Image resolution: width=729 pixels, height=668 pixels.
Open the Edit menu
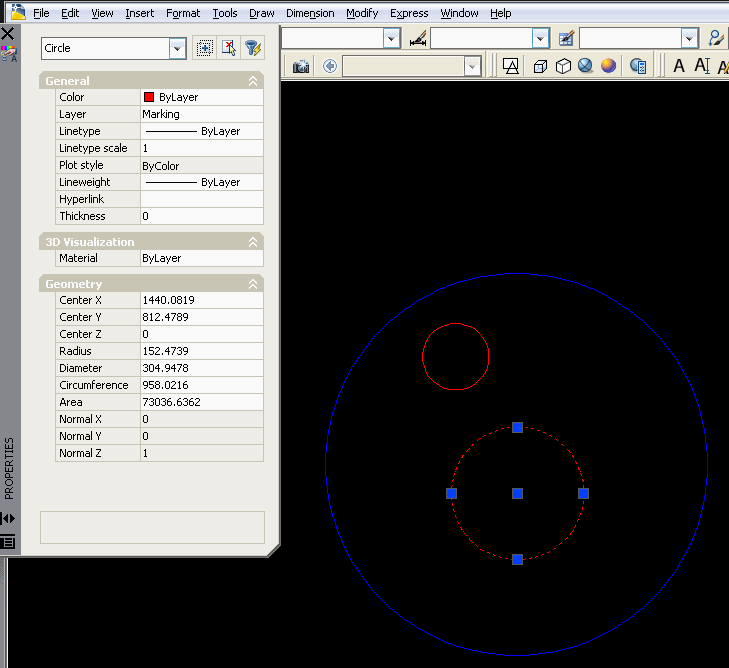click(x=70, y=13)
